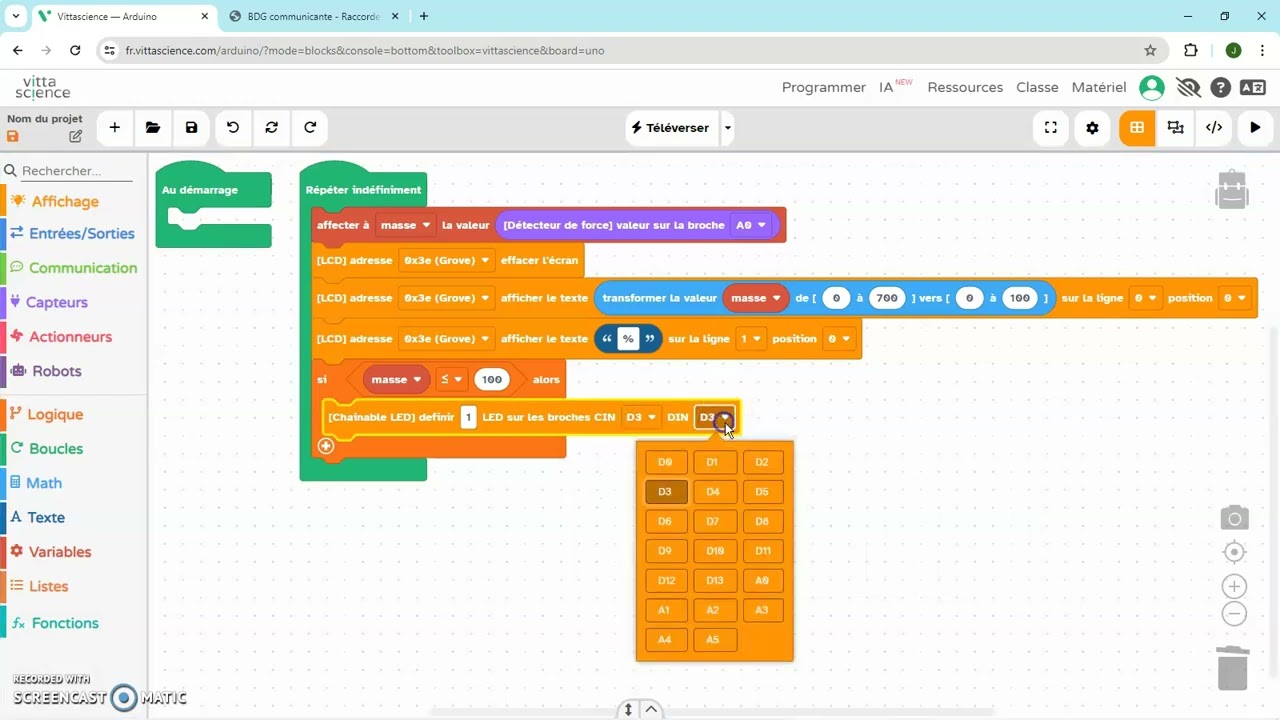
Task: Toggle language translation A-Z icon
Action: tap(1253, 88)
